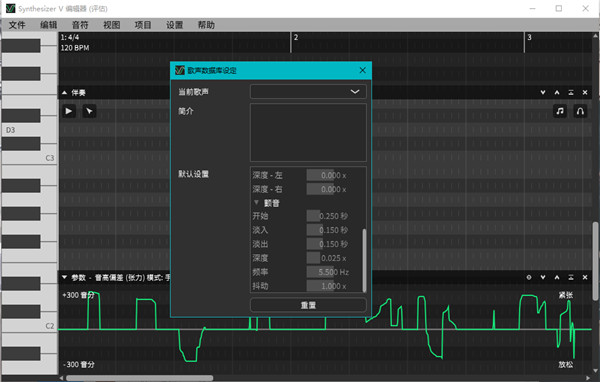Close the 伴奏 panel
600x382 pixels.
click(x=585, y=93)
